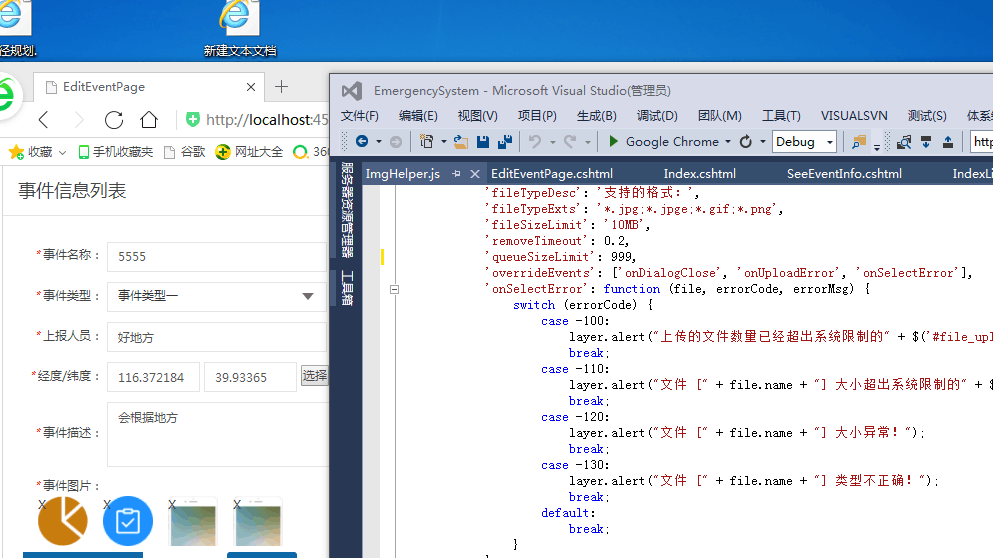
Task: Collapse the onSelectError function code block
Action: tap(395, 289)
